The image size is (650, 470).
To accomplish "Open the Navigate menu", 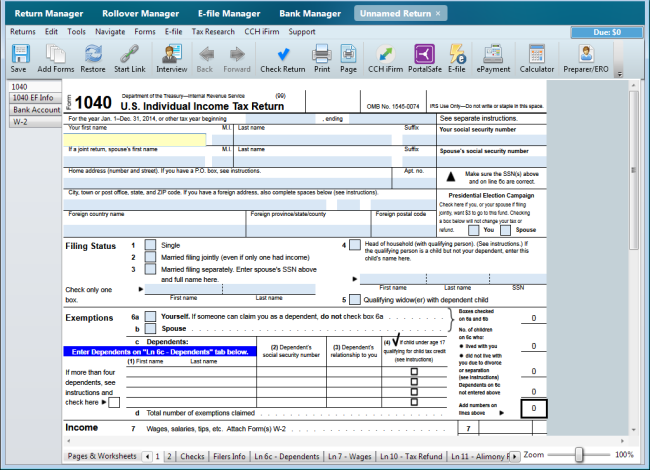I will (110, 31).
